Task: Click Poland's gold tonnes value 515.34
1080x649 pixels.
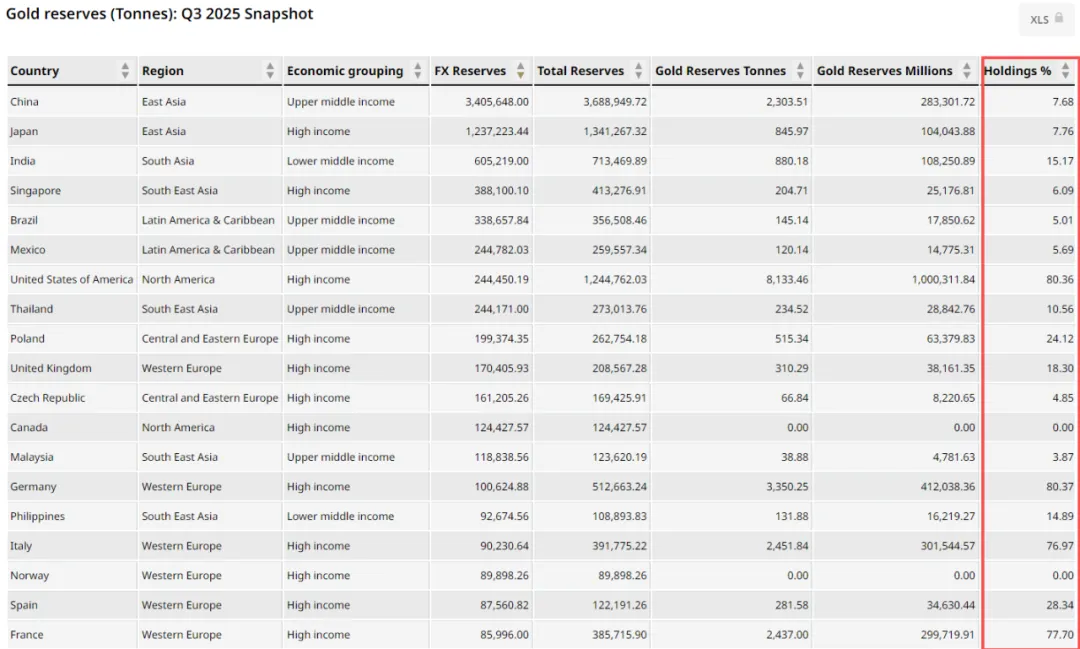Action: (x=791, y=338)
